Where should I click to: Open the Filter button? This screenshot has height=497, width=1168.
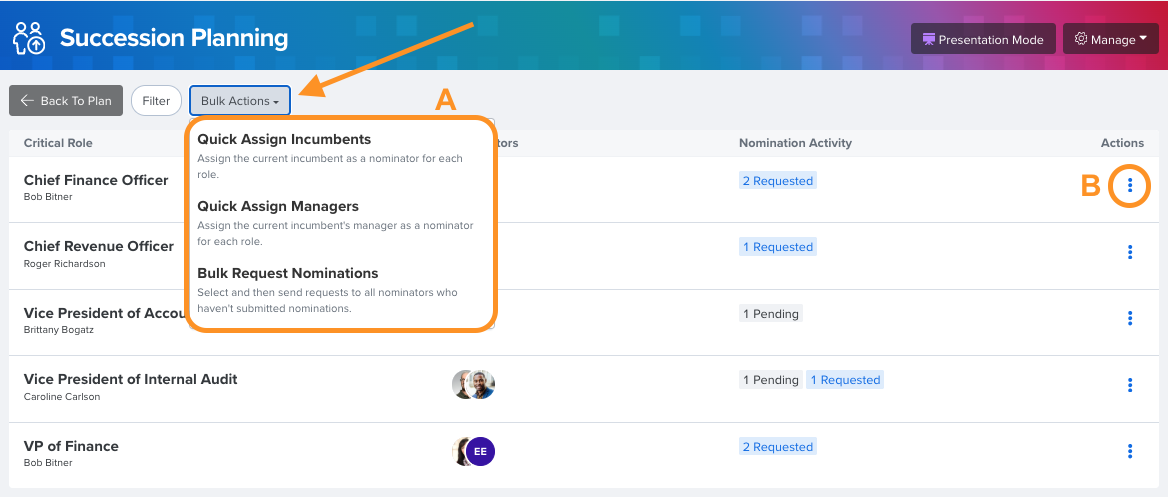point(156,101)
